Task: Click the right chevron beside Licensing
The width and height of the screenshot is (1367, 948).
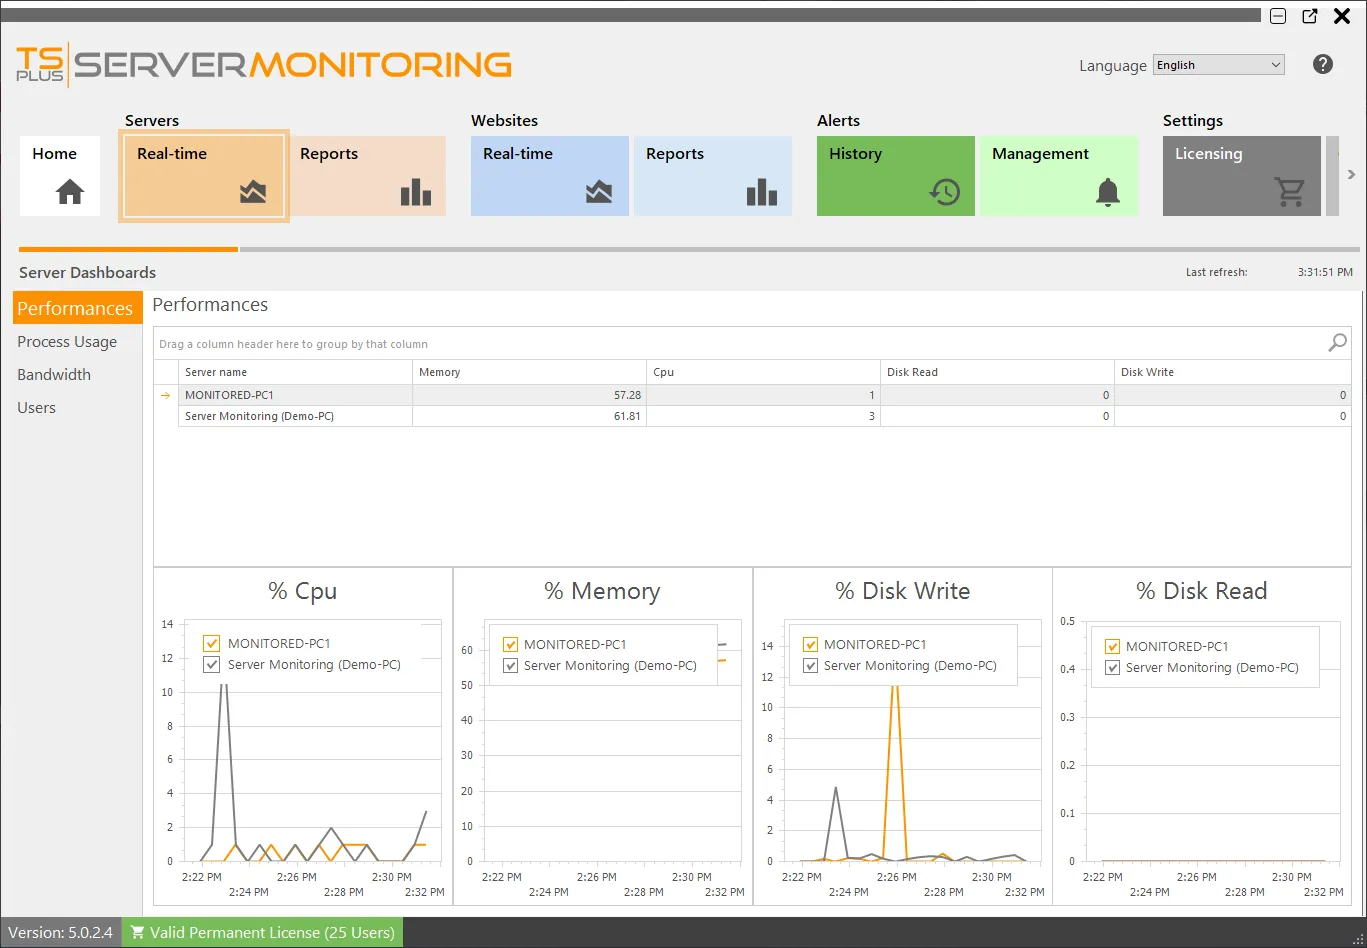Action: pos(1352,173)
